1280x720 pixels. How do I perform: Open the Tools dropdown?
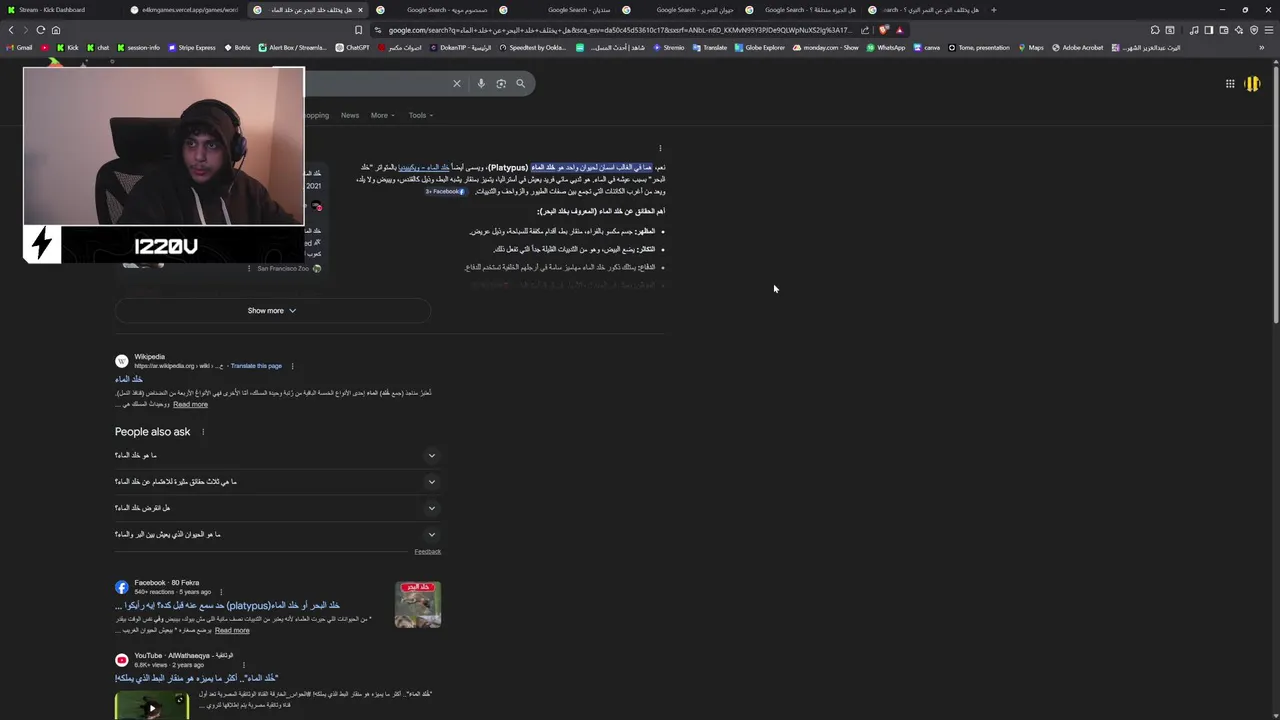point(420,115)
